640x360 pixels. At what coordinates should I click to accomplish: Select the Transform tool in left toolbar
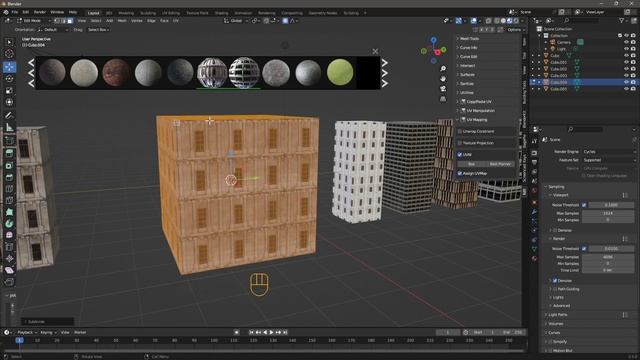click(x=9, y=102)
